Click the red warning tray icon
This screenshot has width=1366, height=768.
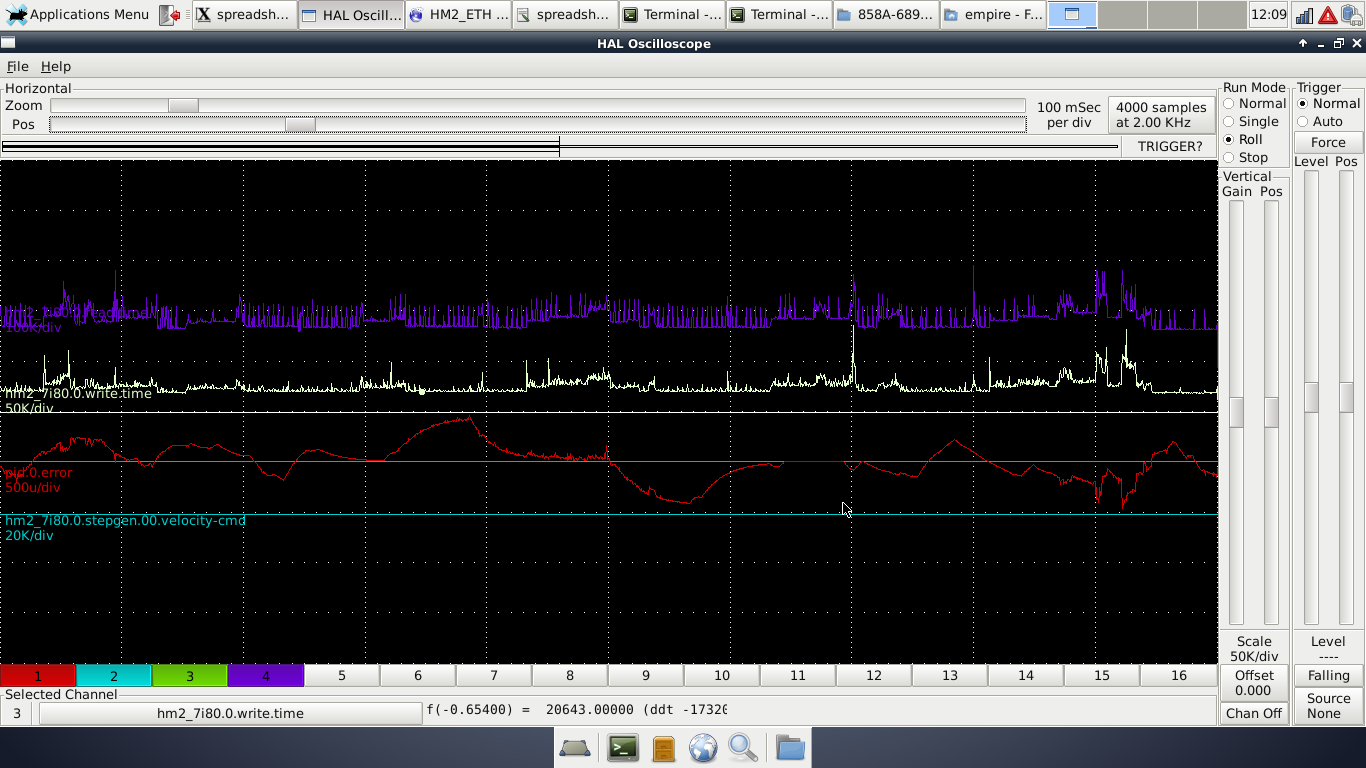point(1328,15)
